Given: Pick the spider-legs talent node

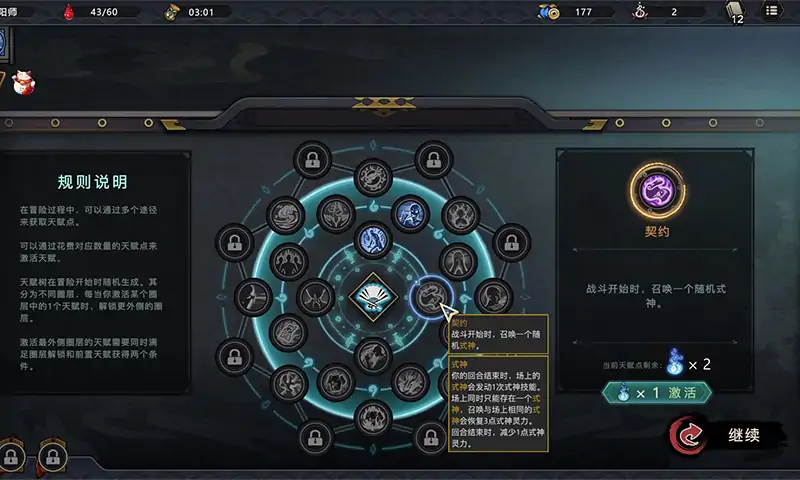Looking at the screenshot, I should click(315, 297).
